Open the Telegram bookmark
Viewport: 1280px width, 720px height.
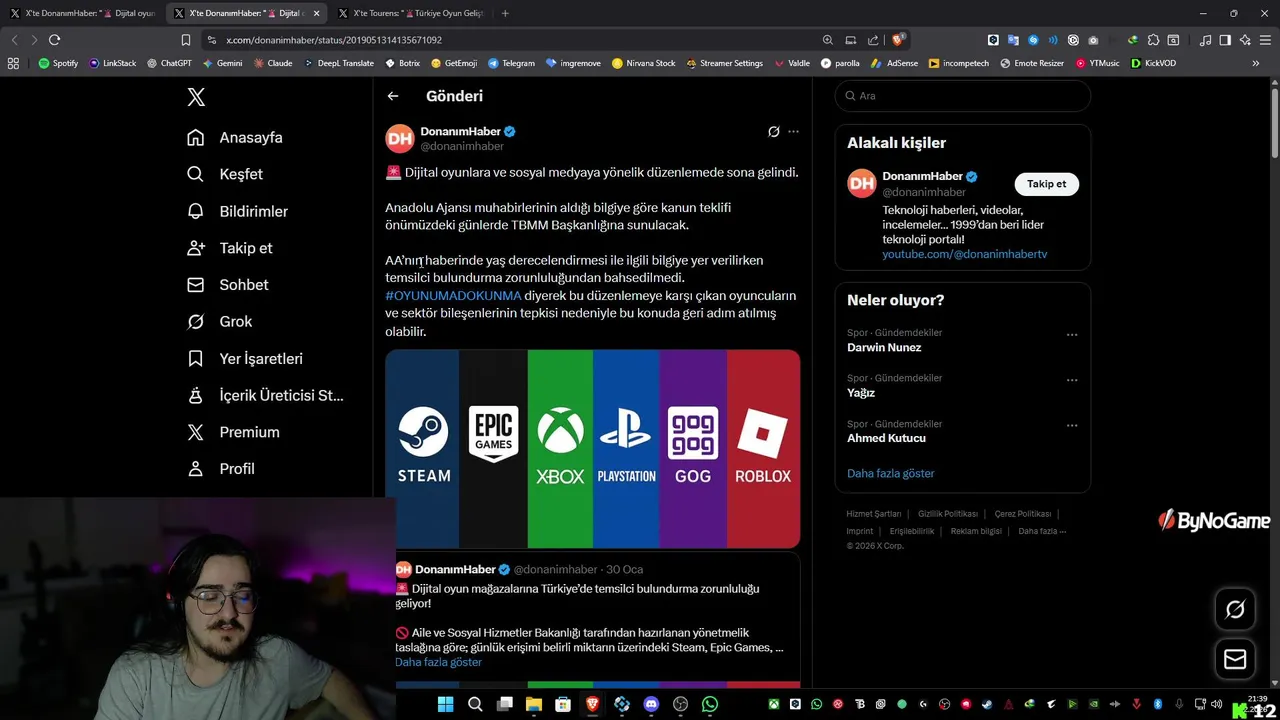pyautogui.click(x=511, y=63)
